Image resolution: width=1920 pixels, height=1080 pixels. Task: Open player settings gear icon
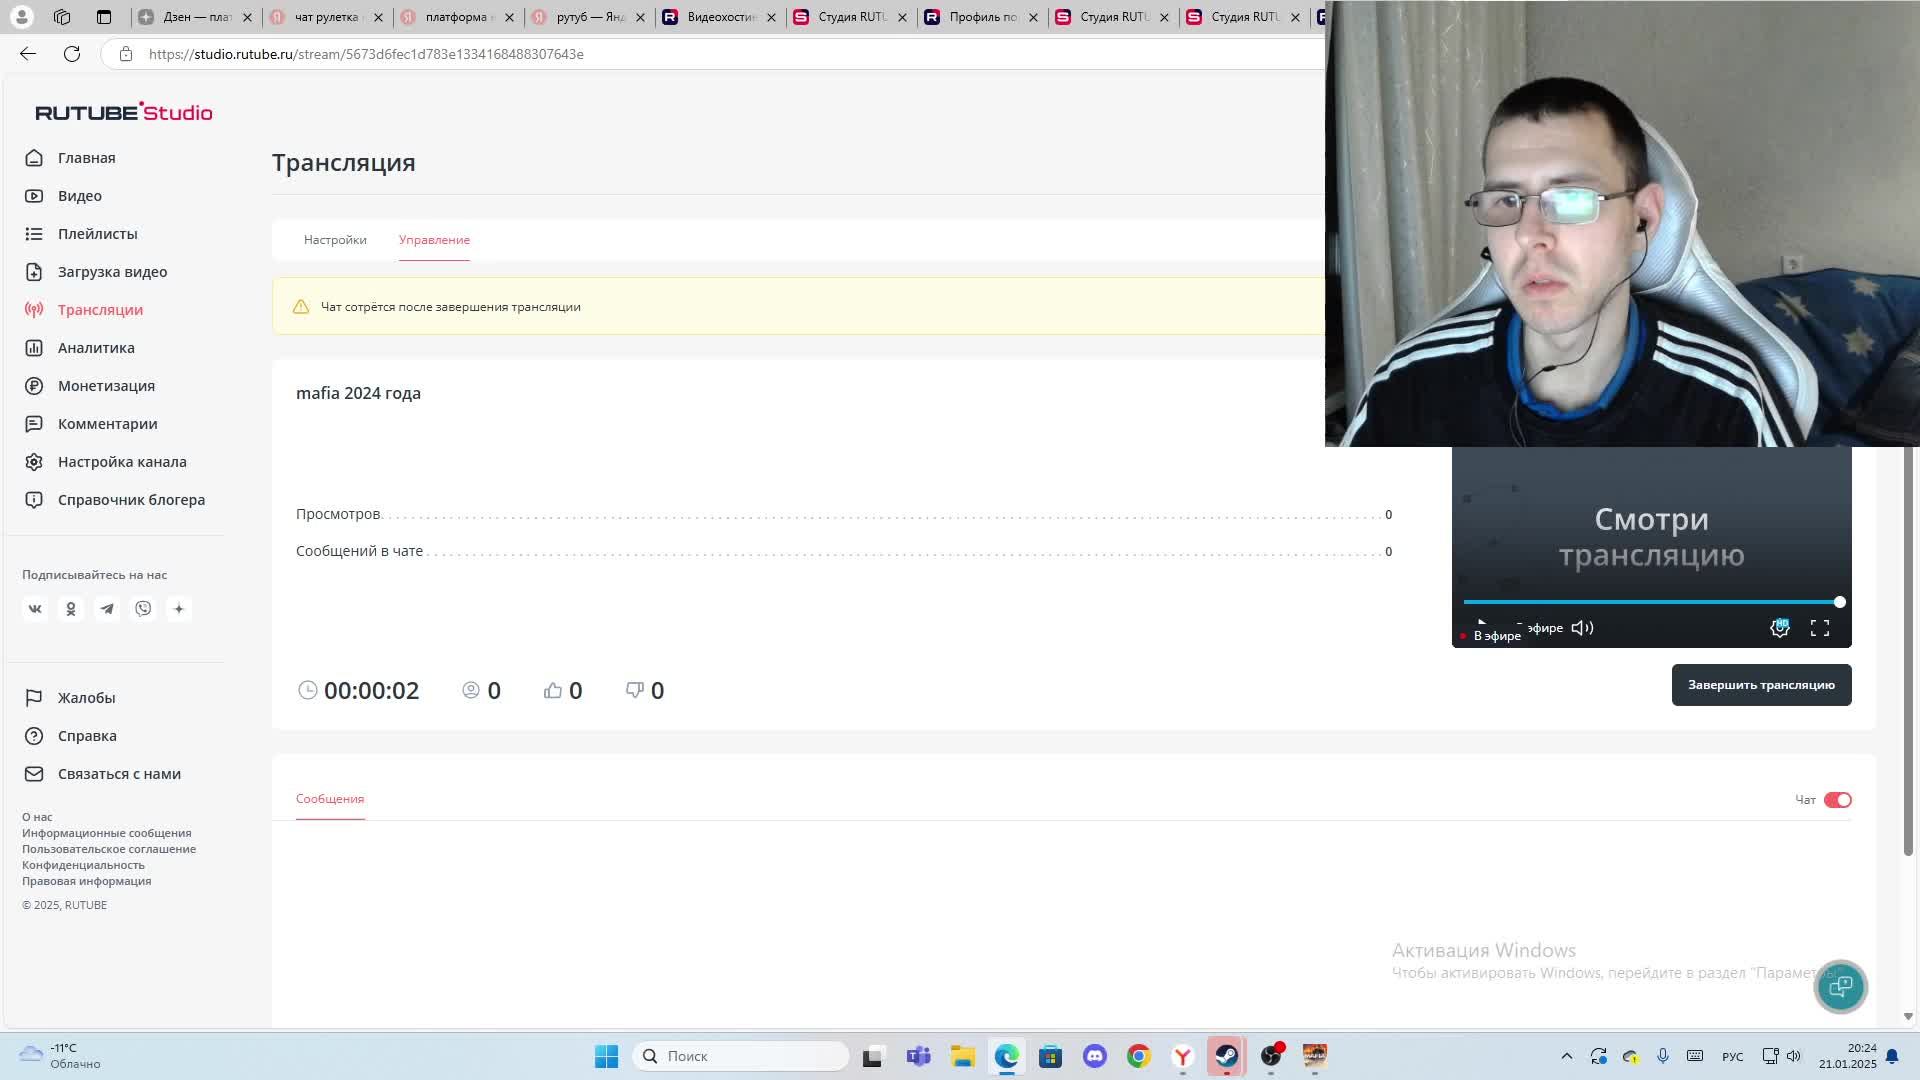coord(1780,628)
